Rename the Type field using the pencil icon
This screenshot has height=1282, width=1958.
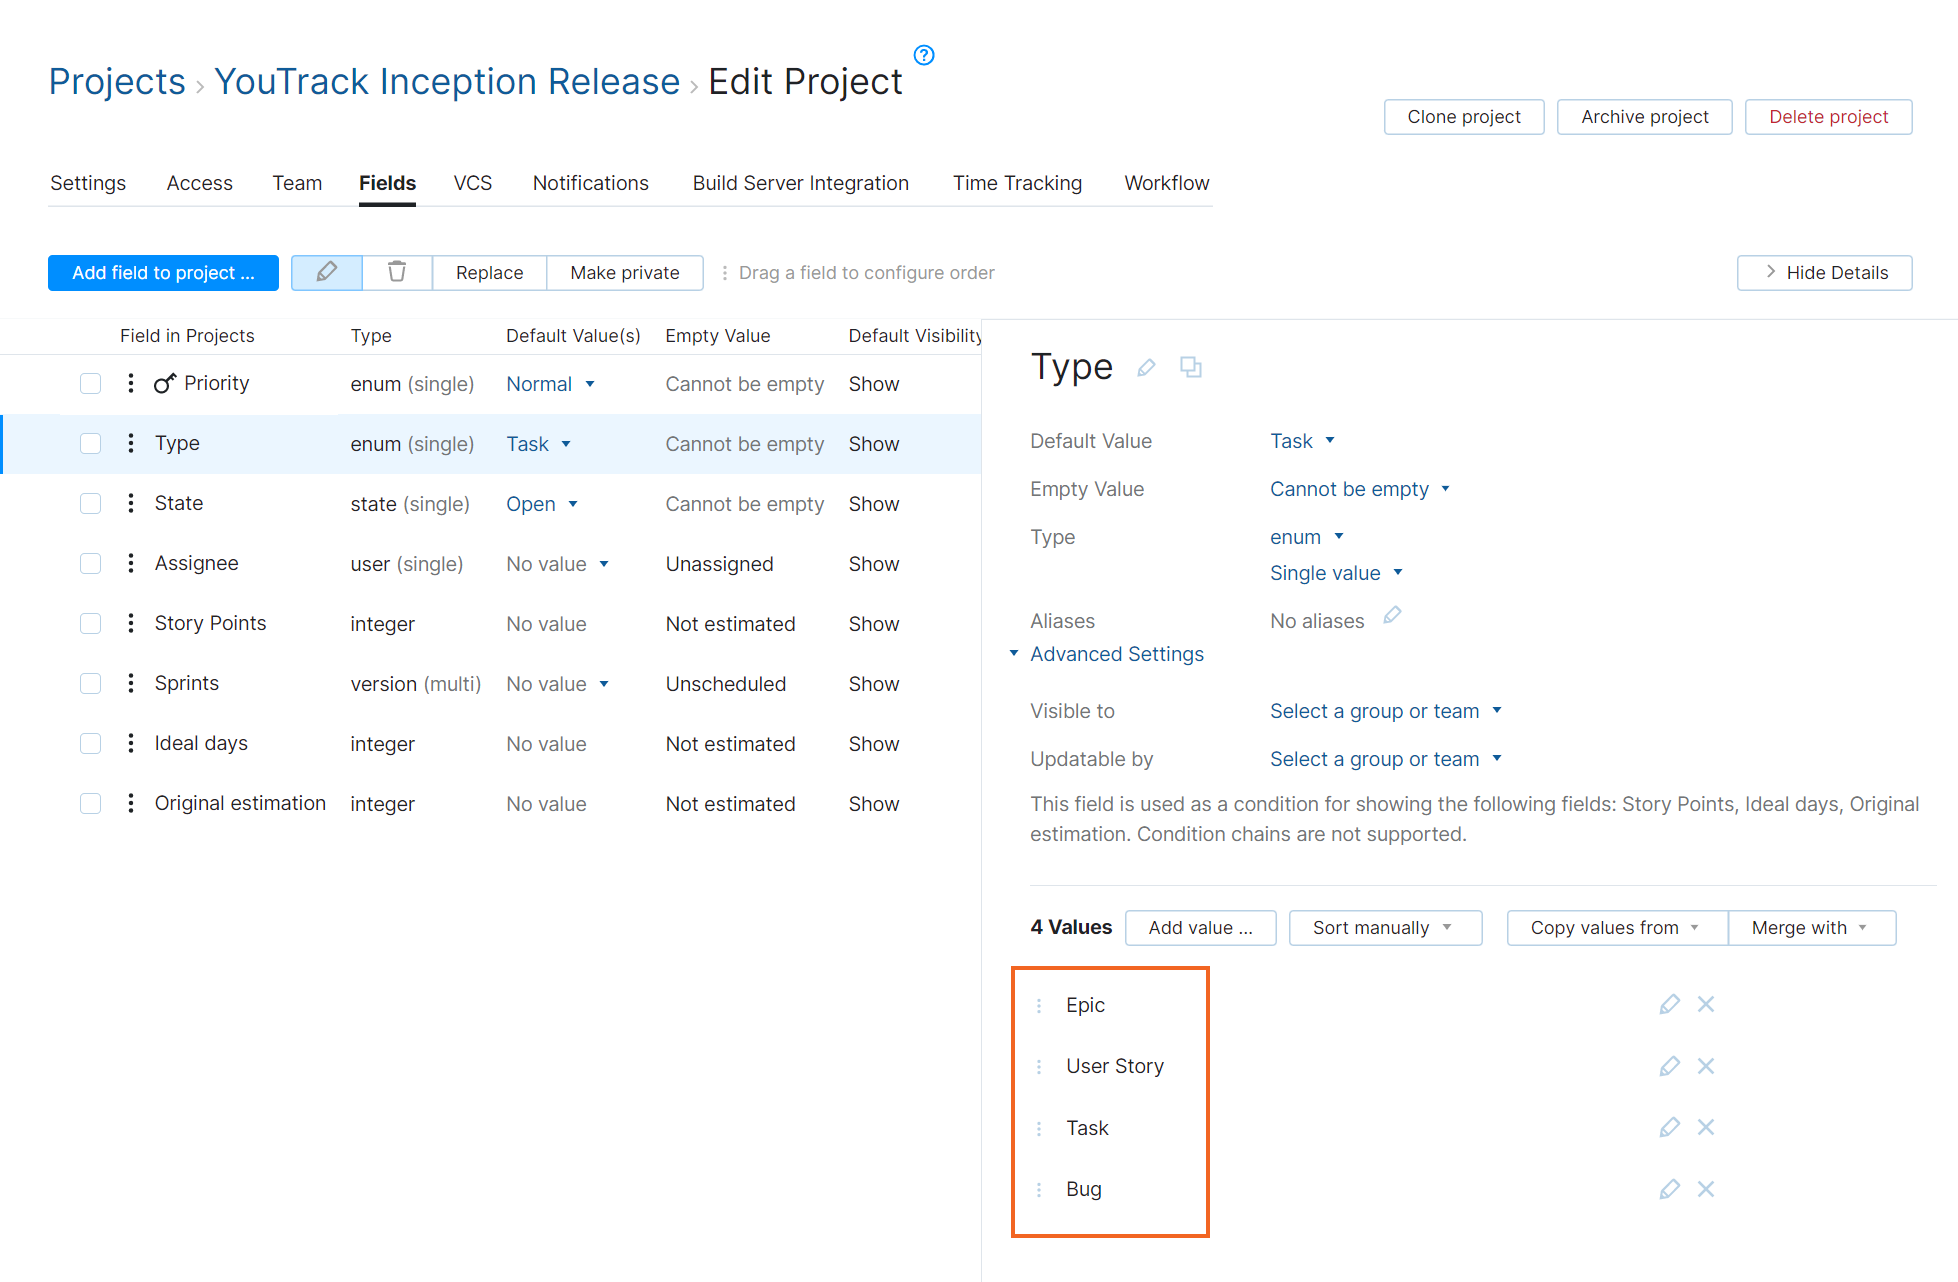pyautogui.click(x=1146, y=367)
